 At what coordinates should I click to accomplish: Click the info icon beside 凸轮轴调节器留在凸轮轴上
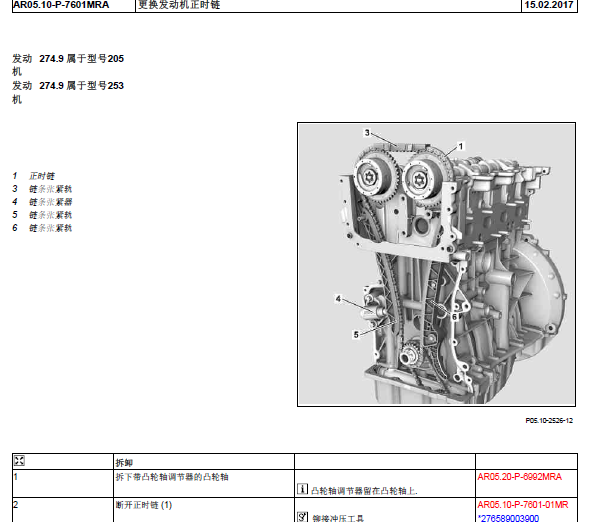[x=302, y=489]
